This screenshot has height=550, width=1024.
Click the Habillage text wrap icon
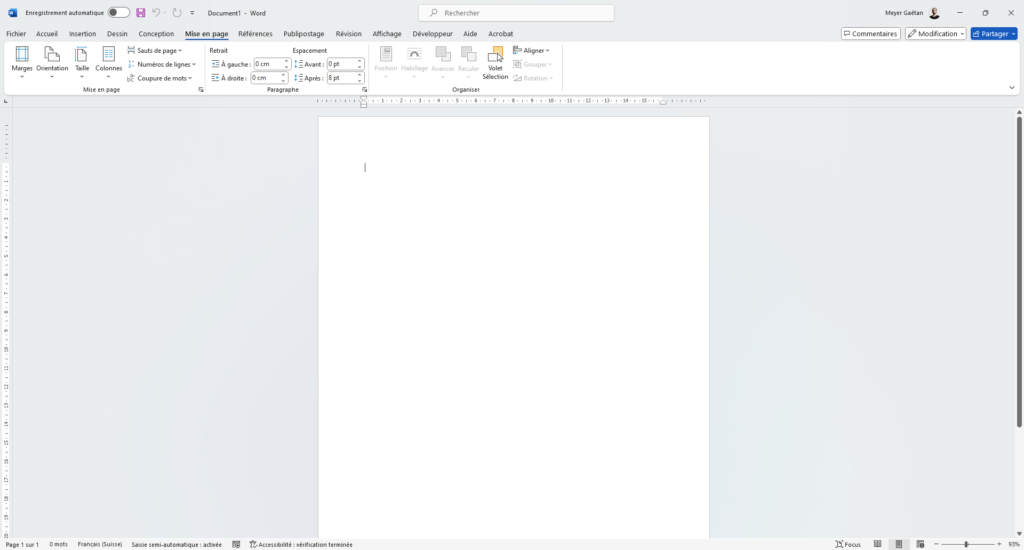(x=414, y=63)
